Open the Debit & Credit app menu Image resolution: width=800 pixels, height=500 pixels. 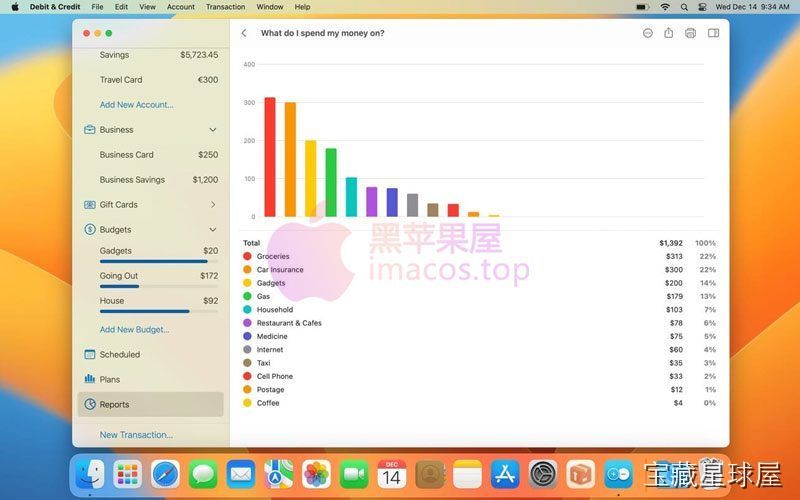(x=55, y=7)
